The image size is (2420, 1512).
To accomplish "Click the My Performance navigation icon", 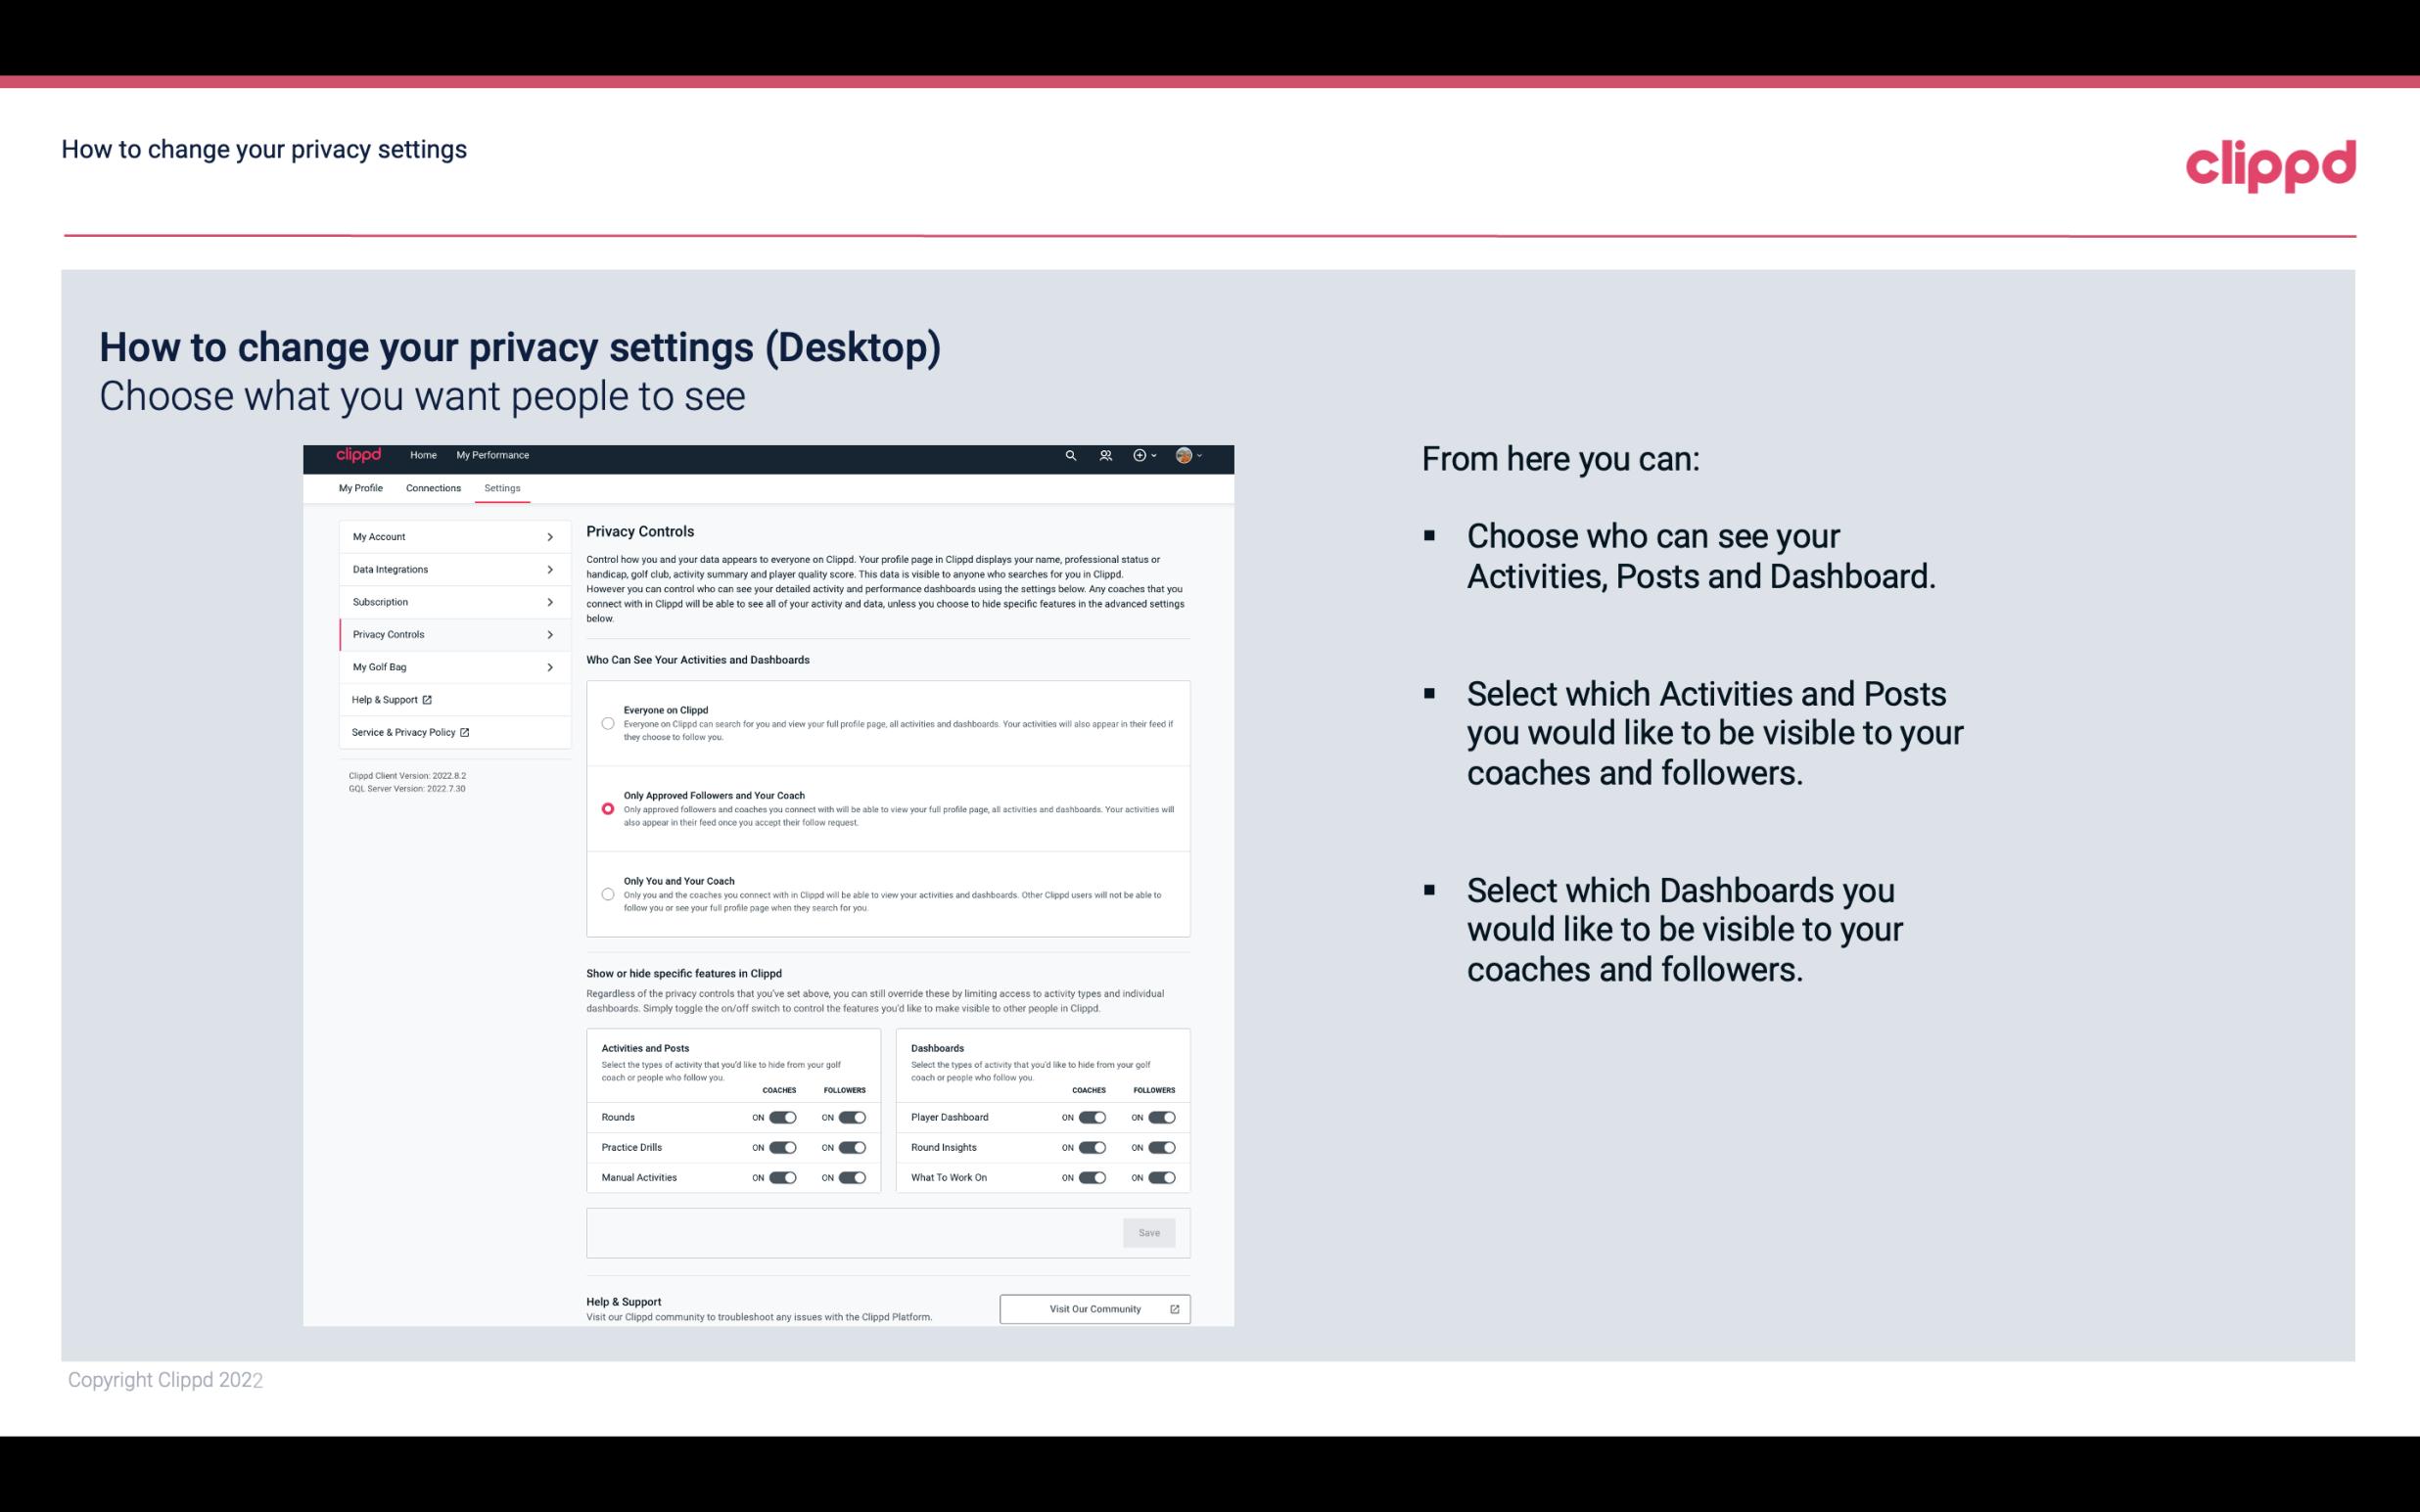I will tap(493, 455).
